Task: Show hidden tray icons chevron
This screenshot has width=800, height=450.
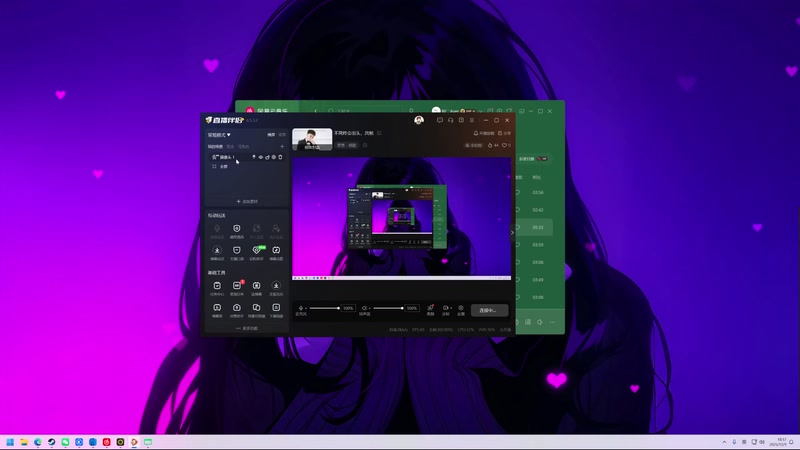Action: point(724,442)
